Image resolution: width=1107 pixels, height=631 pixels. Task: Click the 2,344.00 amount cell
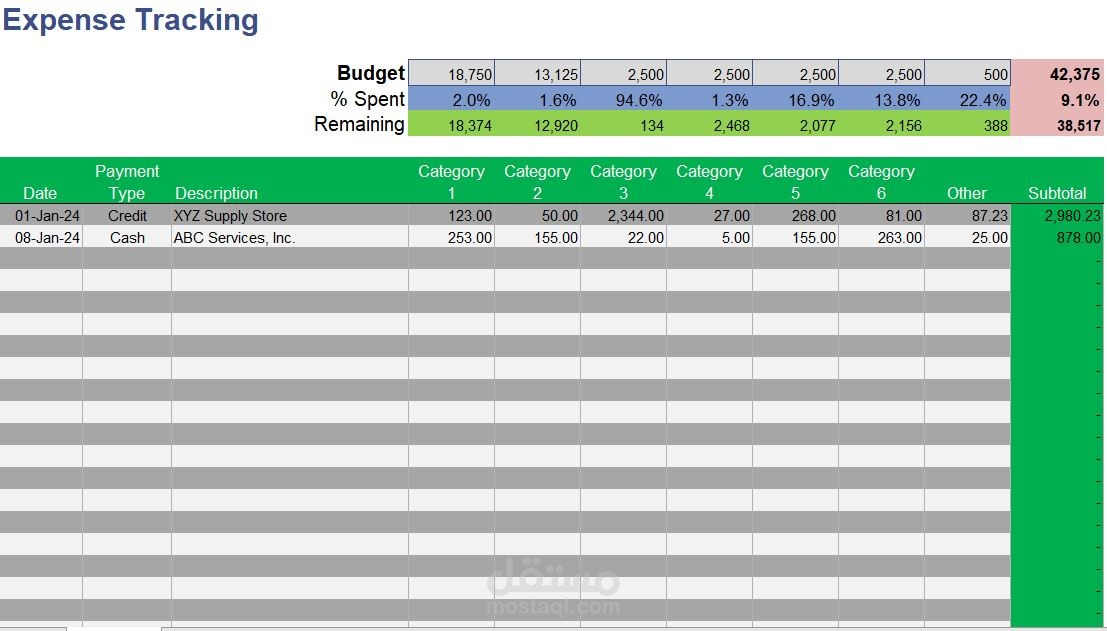coord(623,215)
